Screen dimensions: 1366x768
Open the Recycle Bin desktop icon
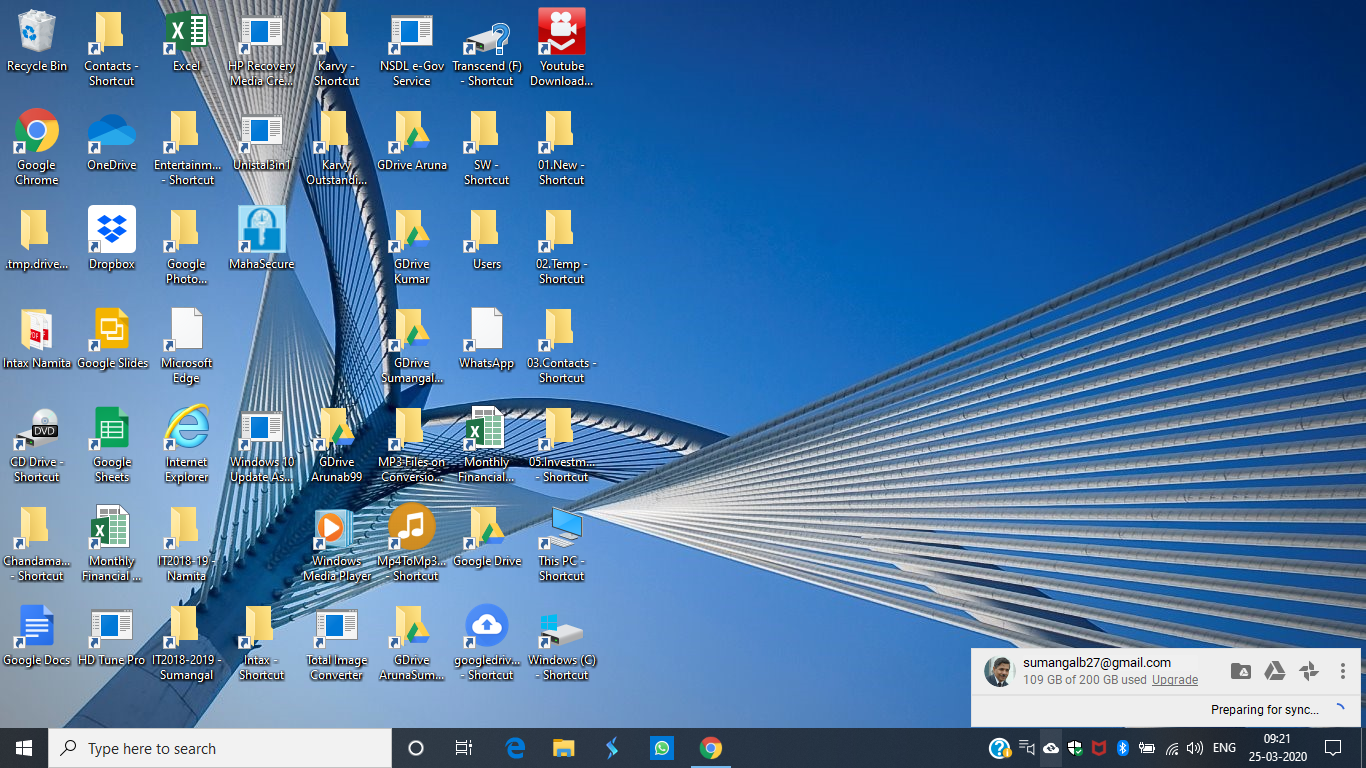[x=37, y=41]
